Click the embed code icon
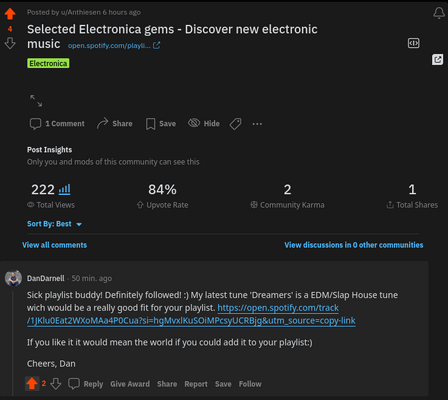Screen dimensions: 448x400 click(413, 43)
